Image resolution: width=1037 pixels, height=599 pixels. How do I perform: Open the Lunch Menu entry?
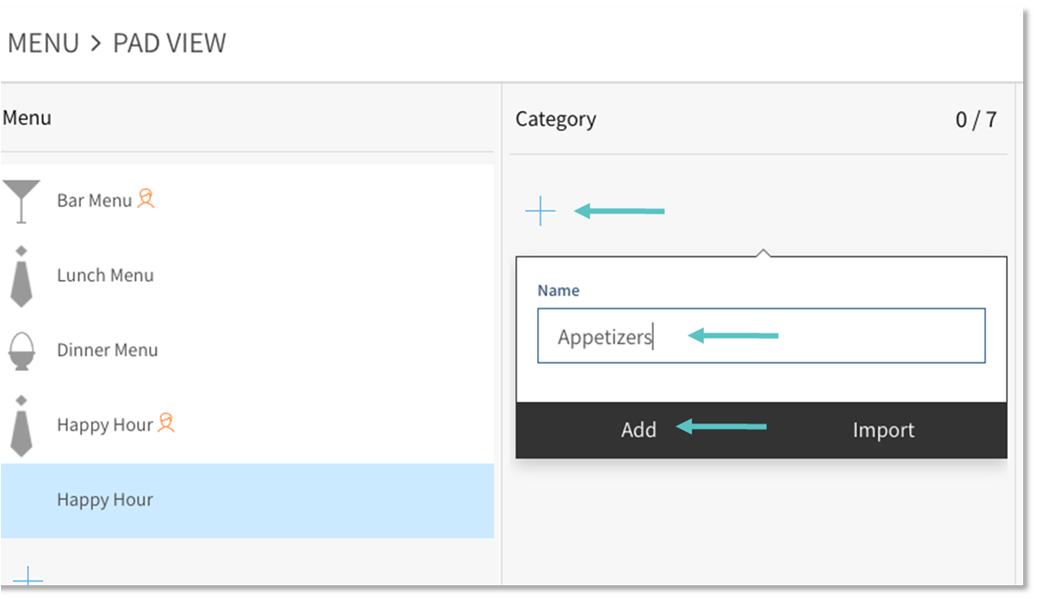tap(105, 276)
